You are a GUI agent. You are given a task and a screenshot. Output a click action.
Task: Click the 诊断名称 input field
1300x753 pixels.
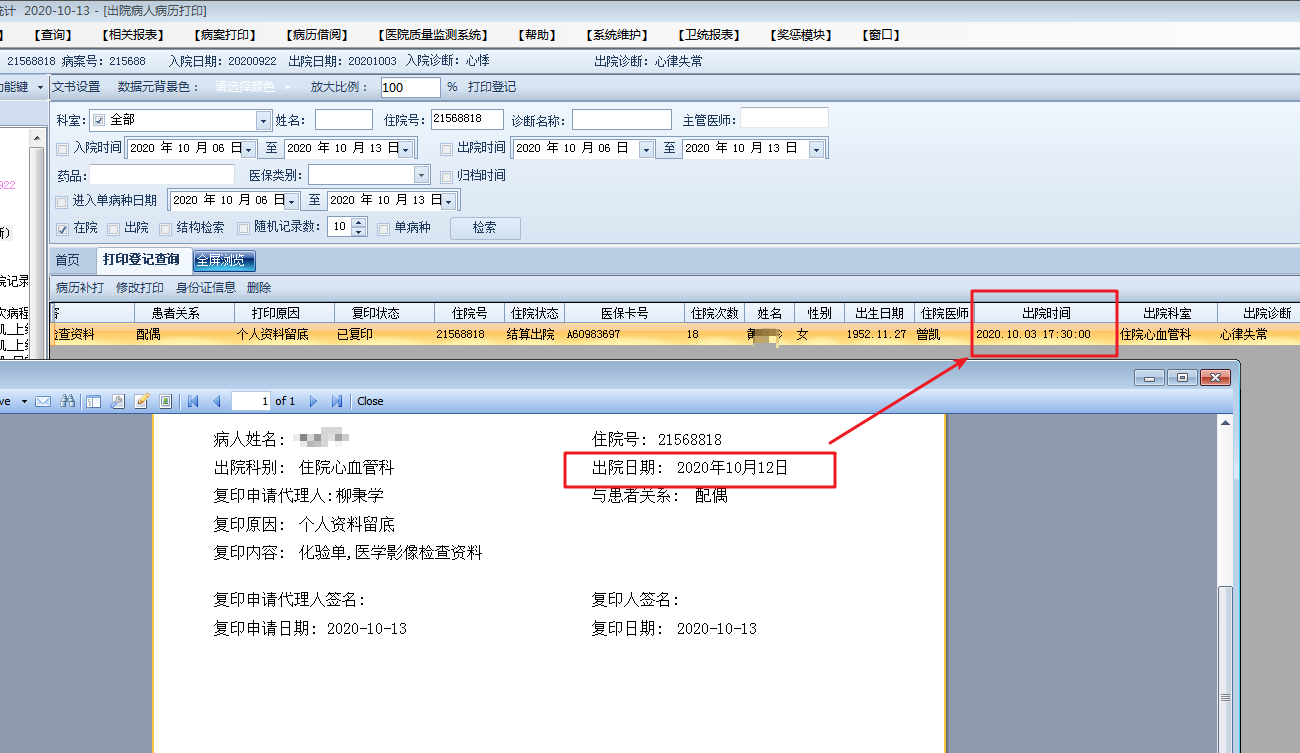622,120
